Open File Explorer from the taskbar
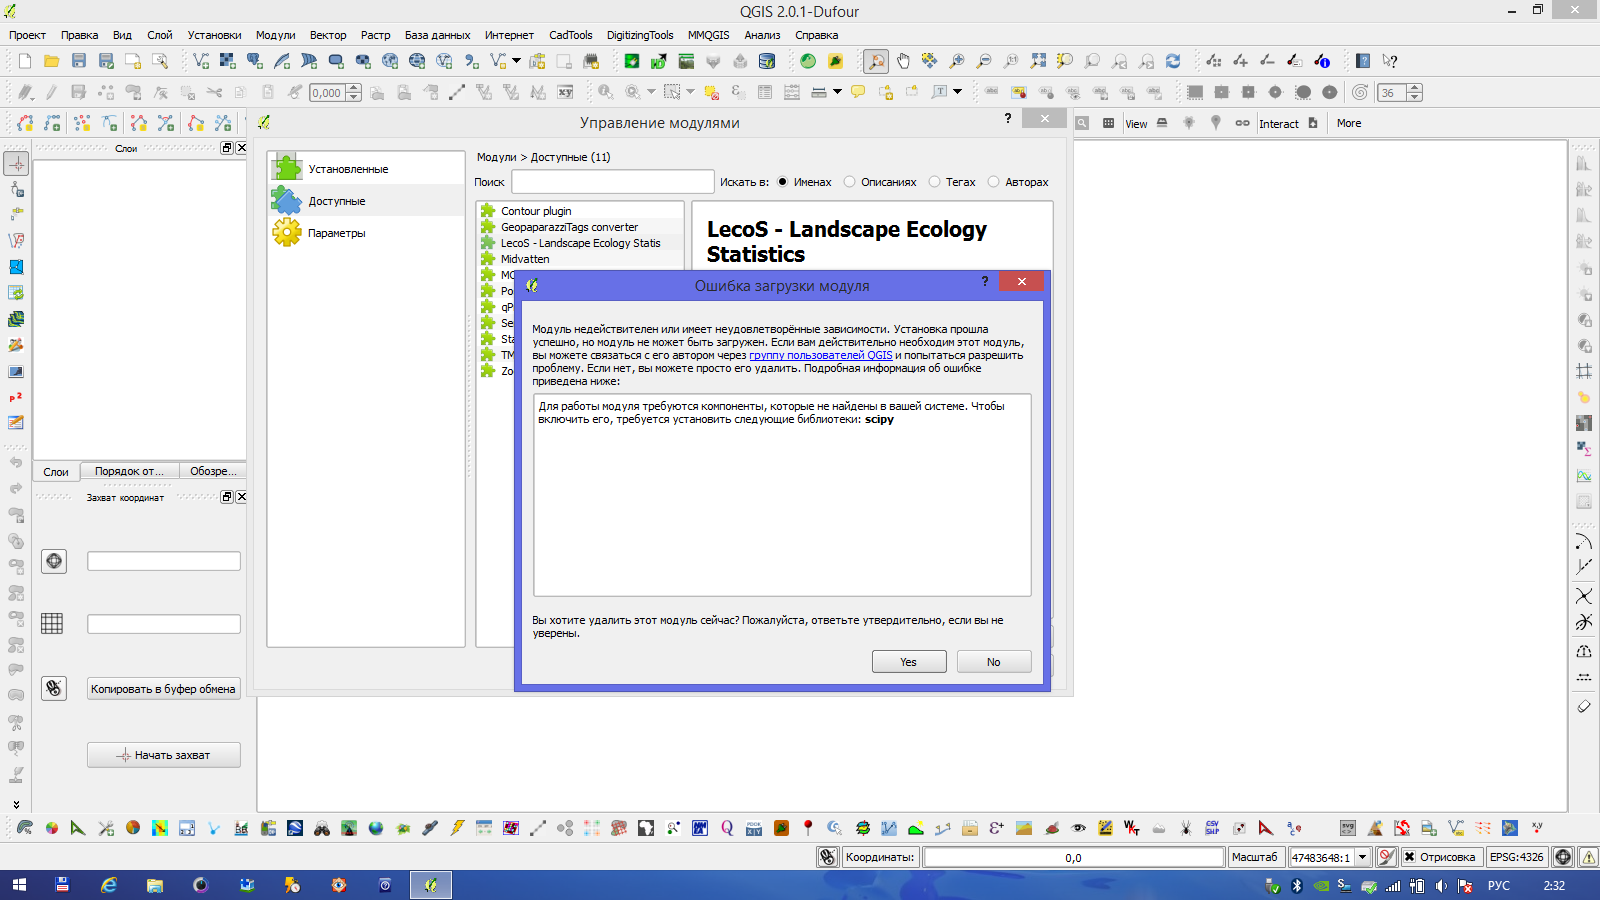 (x=155, y=885)
